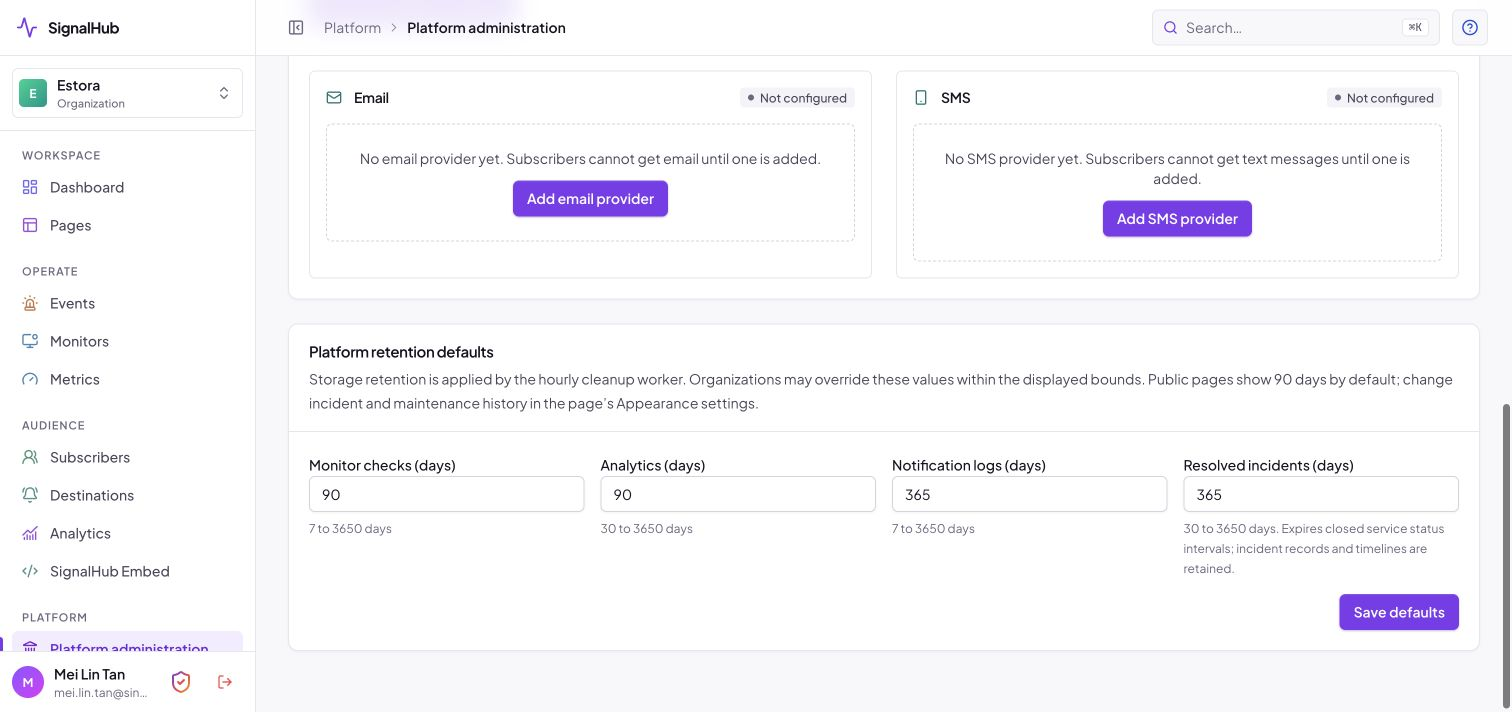The height and width of the screenshot is (712, 1512).
Task: Click the SMS Not configured badge
Action: click(1384, 98)
